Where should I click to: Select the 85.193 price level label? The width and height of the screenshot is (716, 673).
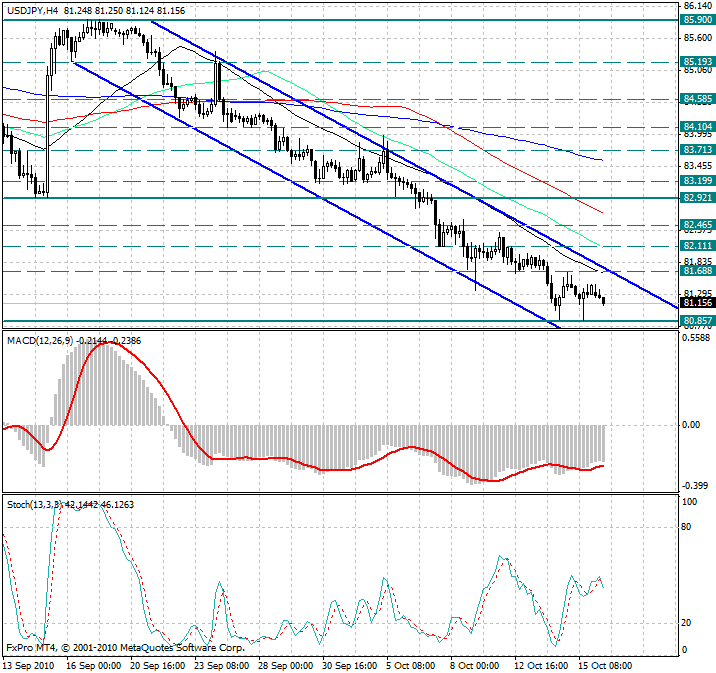(697, 62)
